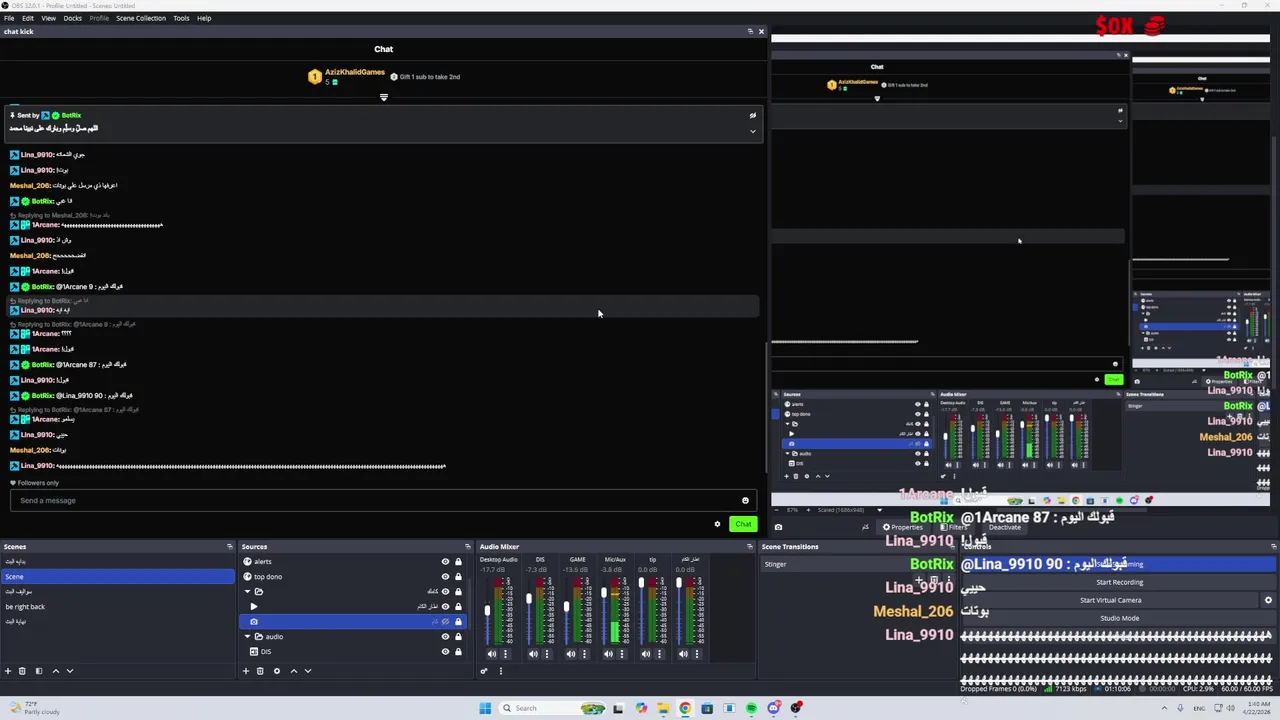Click the green Chat send button

743,524
